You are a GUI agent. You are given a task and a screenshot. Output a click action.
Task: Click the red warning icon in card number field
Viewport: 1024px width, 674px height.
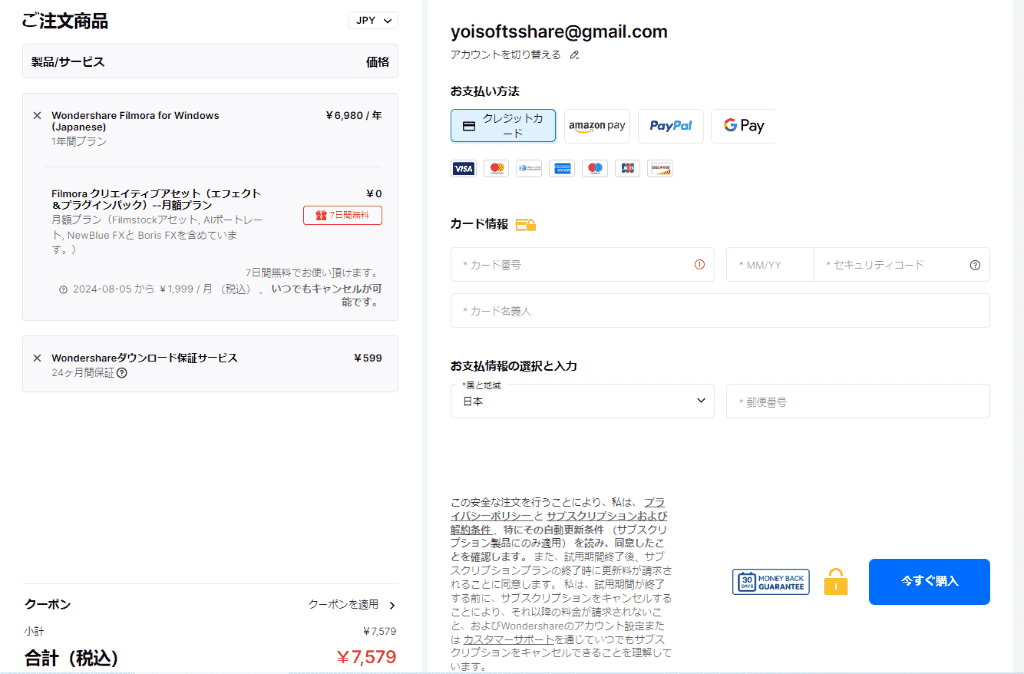pos(699,265)
